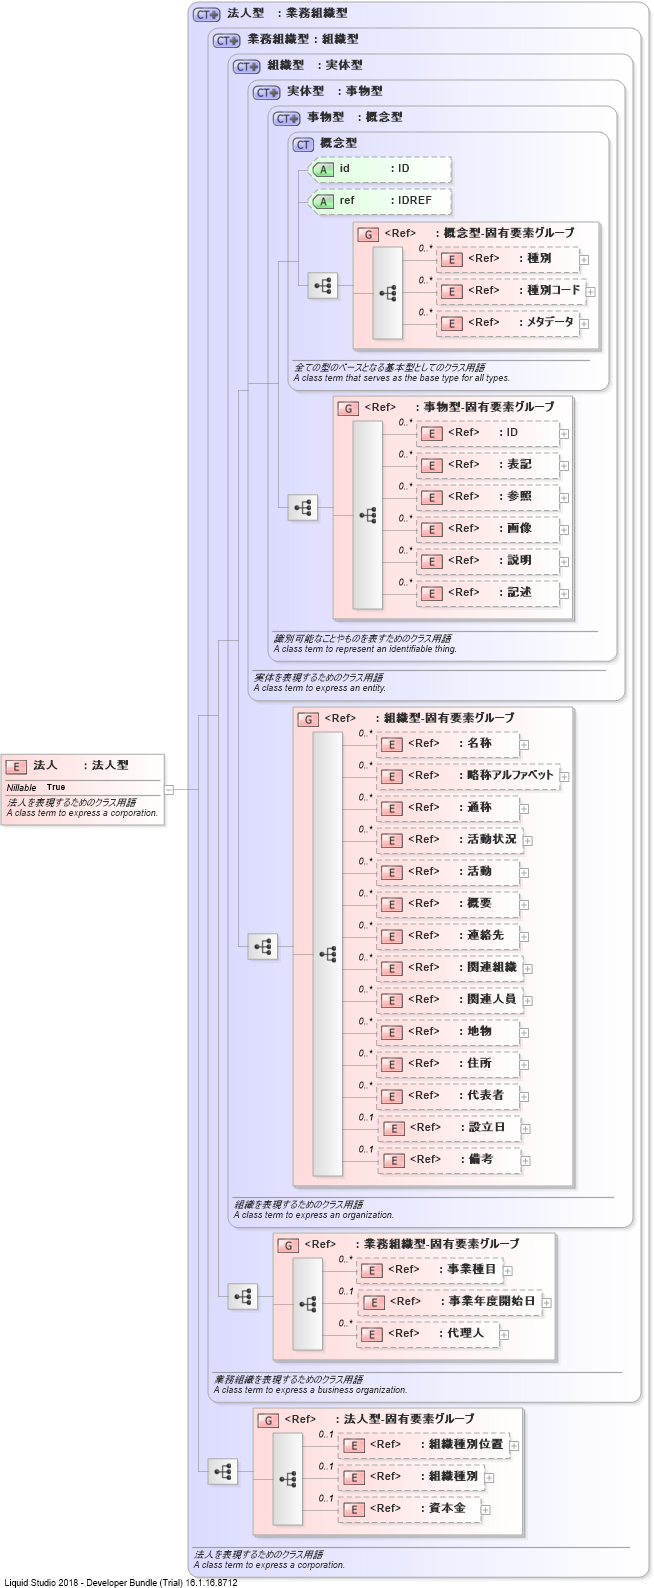Select the 関連組織 element reference
Viewport: 654px width, 1588px height.
tap(450, 968)
